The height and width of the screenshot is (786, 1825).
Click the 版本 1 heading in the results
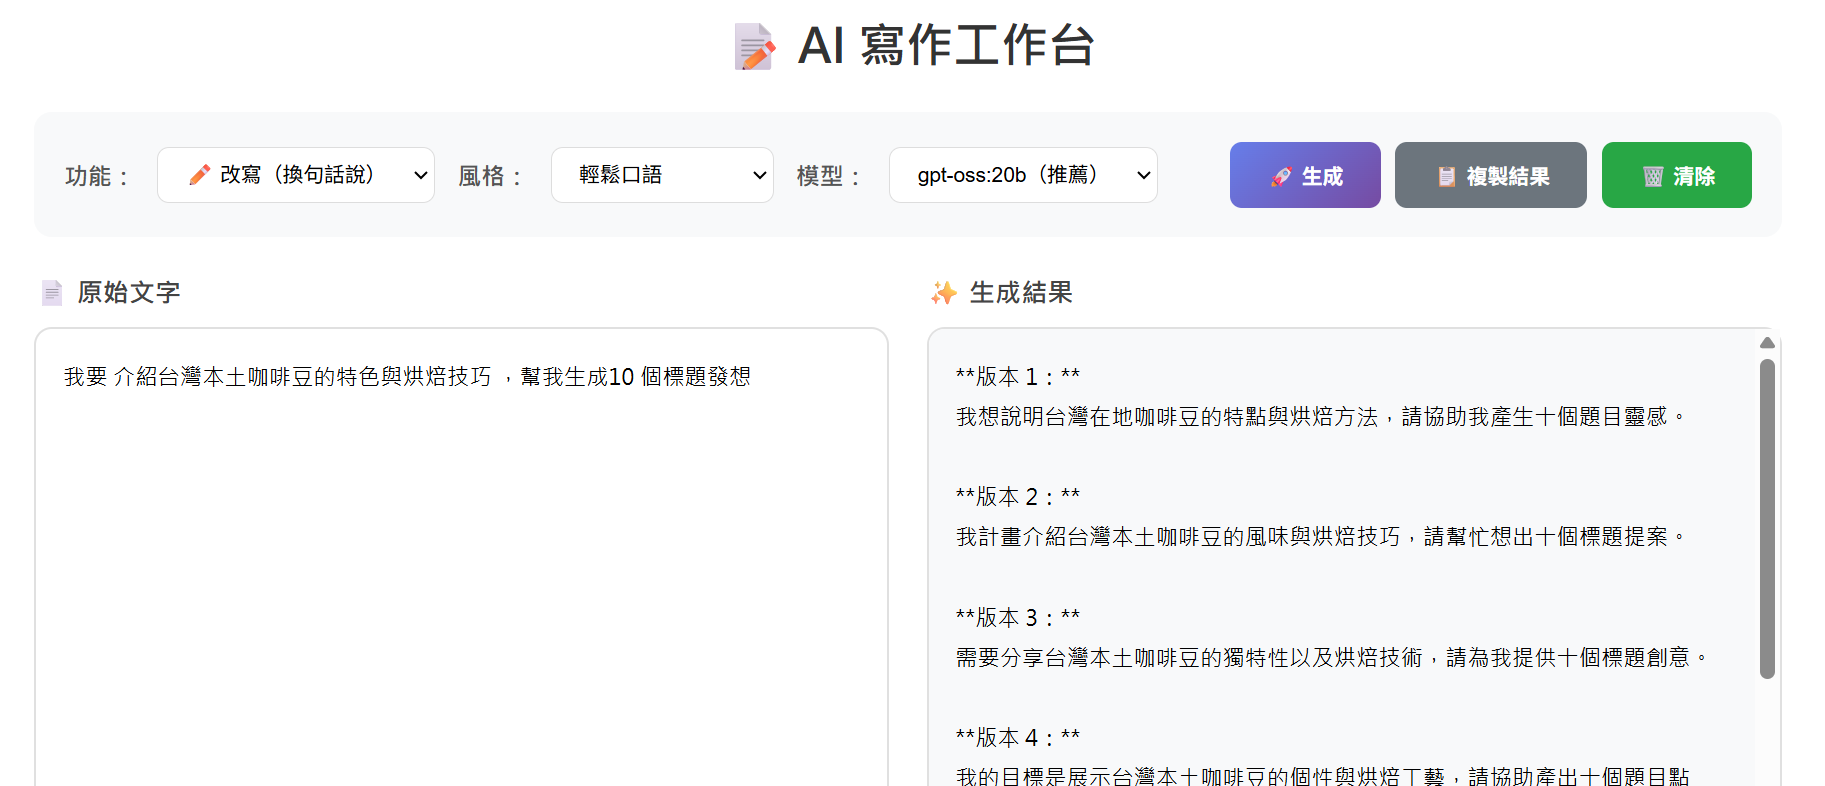click(1017, 377)
